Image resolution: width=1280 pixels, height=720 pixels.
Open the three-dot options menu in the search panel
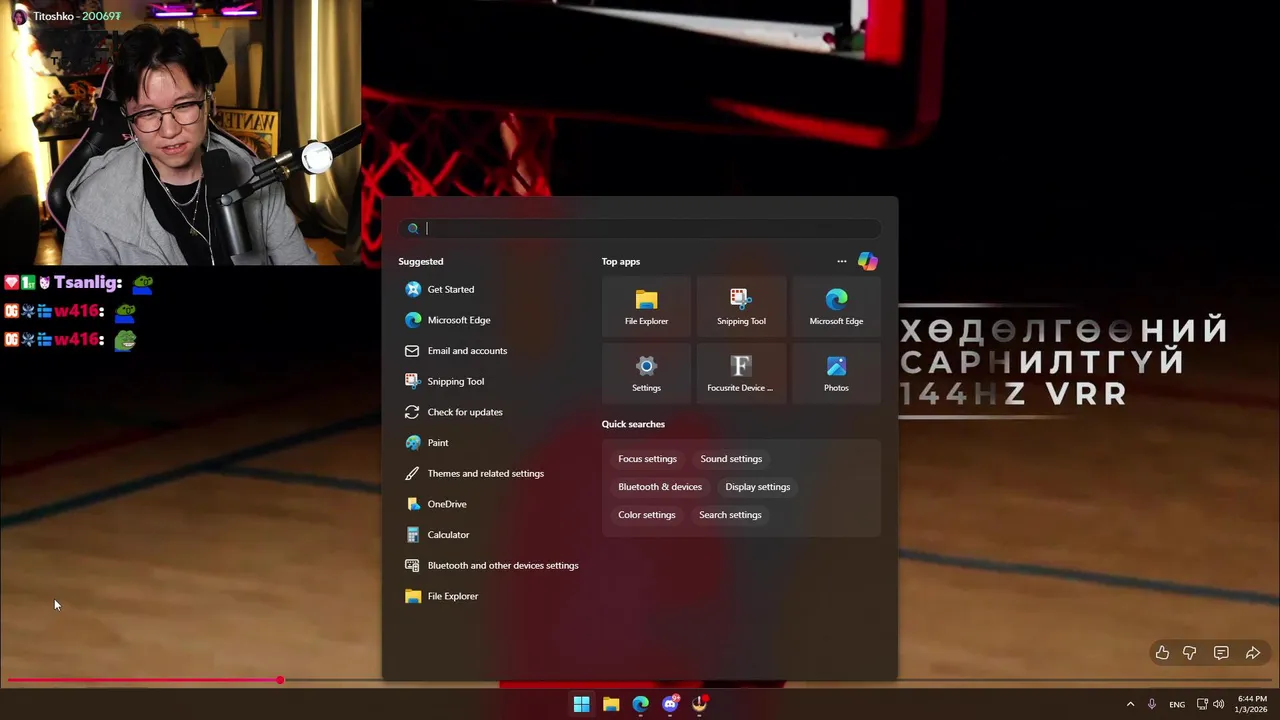point(842,261)
